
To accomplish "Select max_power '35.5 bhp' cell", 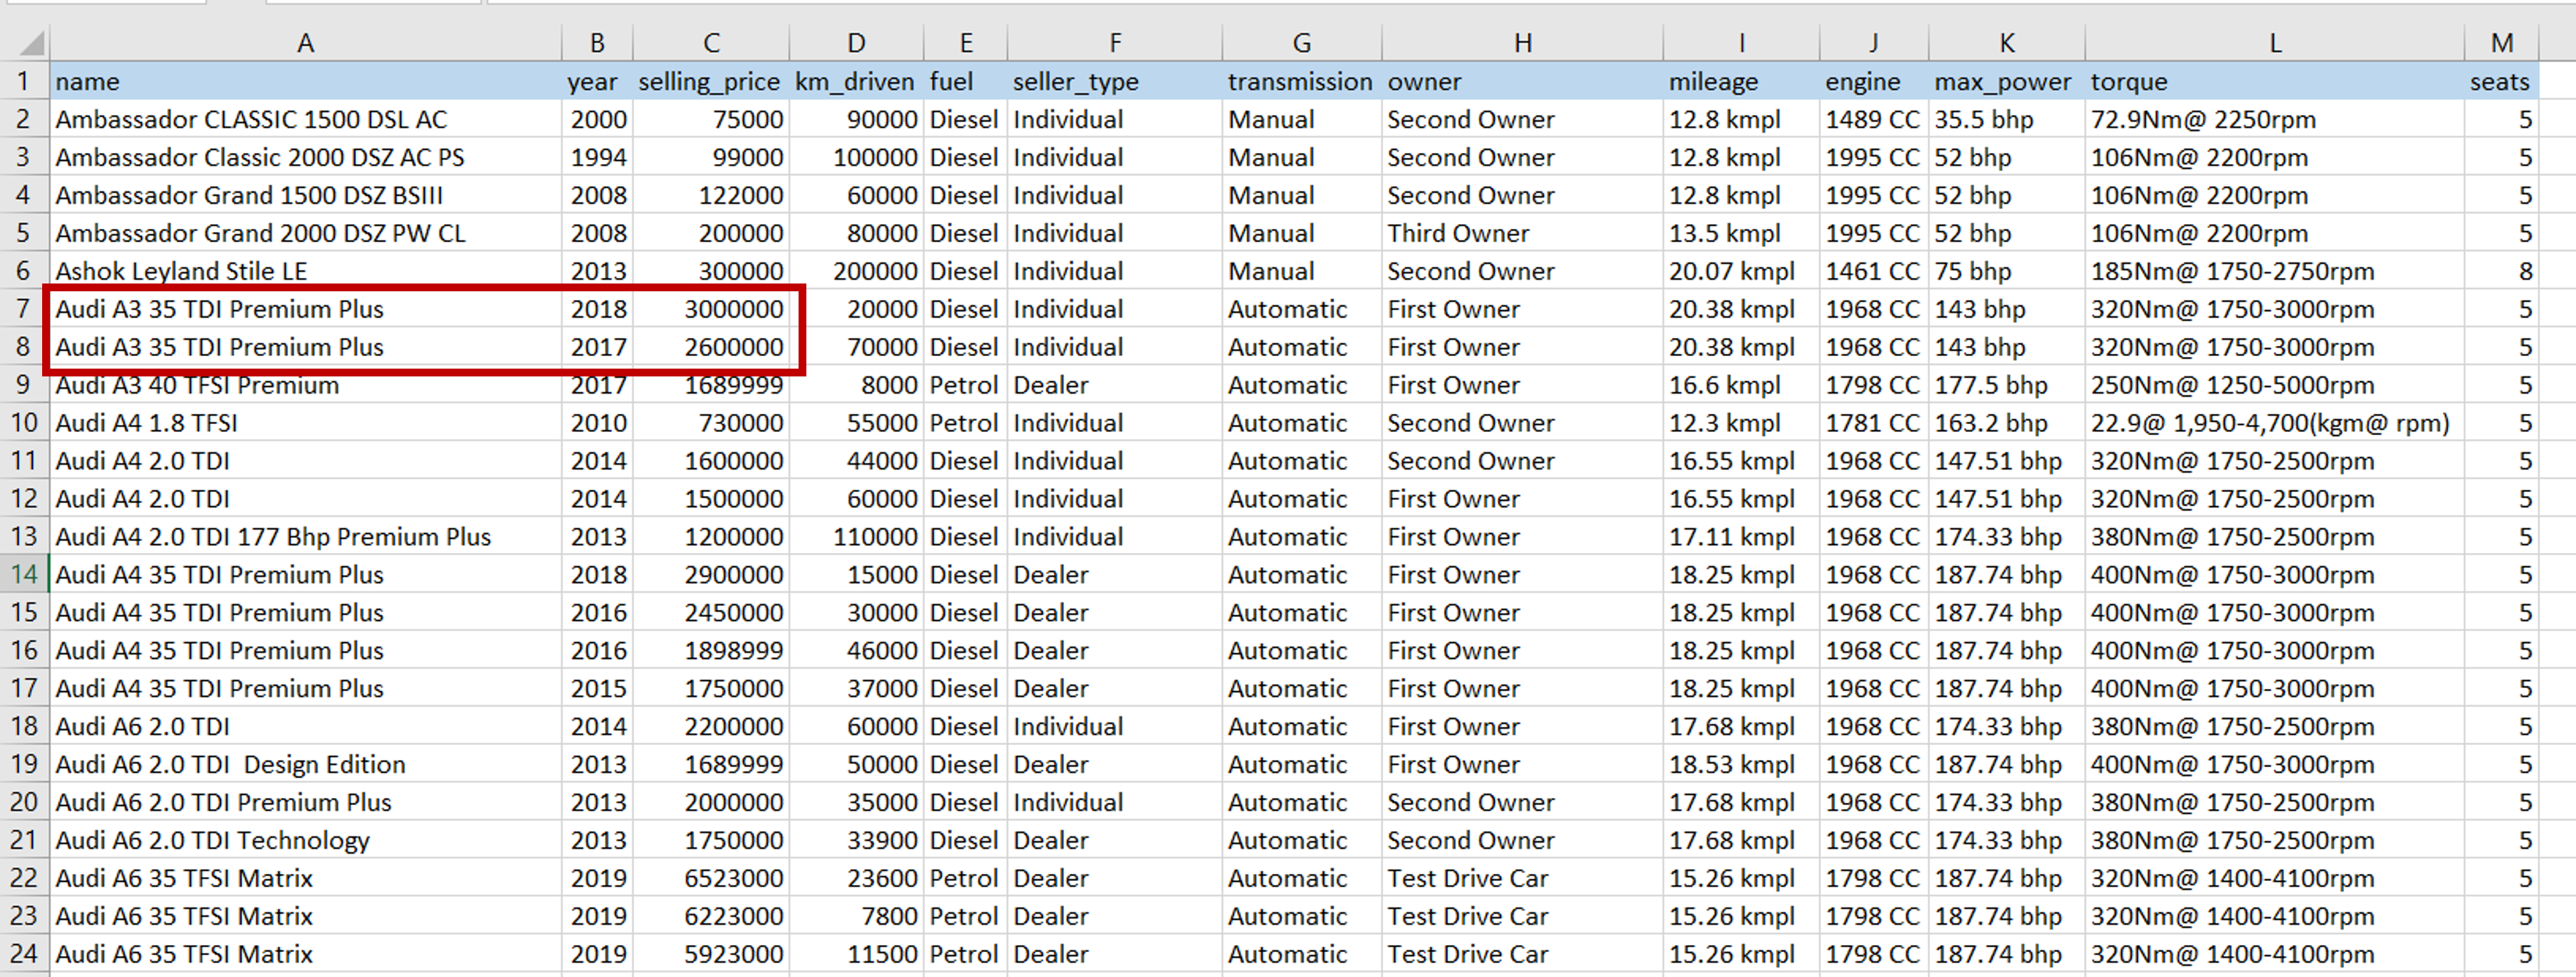I will point(2007,119).
